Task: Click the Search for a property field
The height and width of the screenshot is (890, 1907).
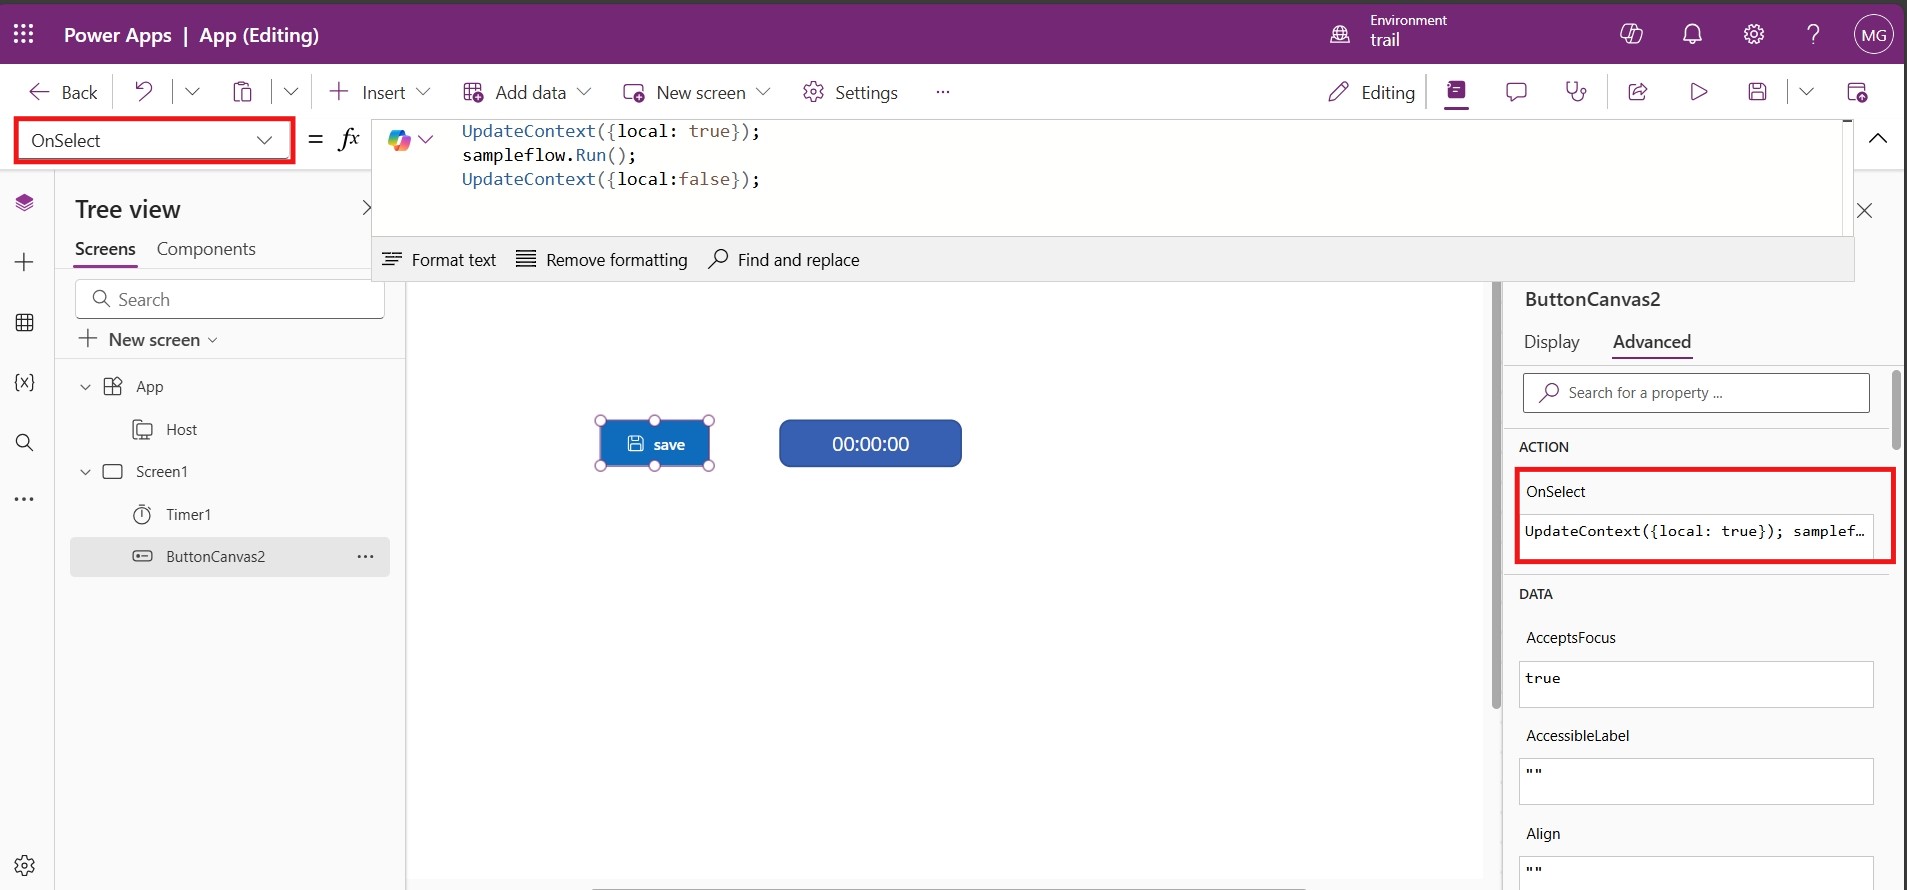Action: [x=1696, y=393]
